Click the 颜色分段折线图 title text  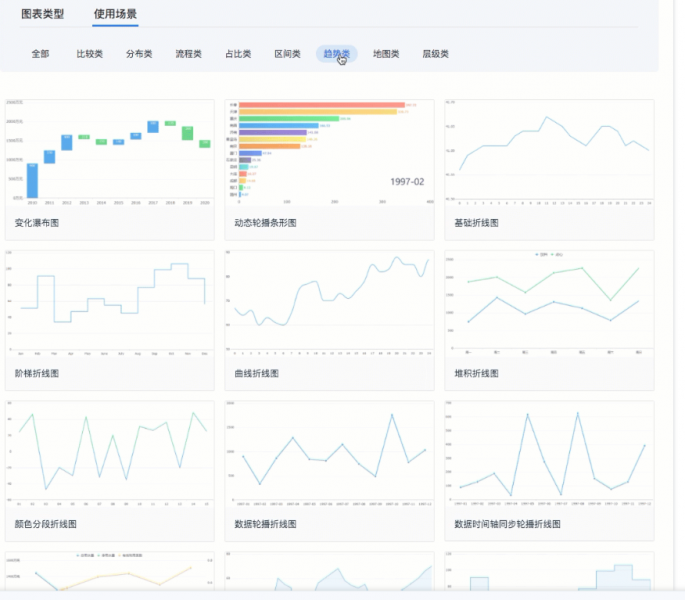[x=45, y=524]
